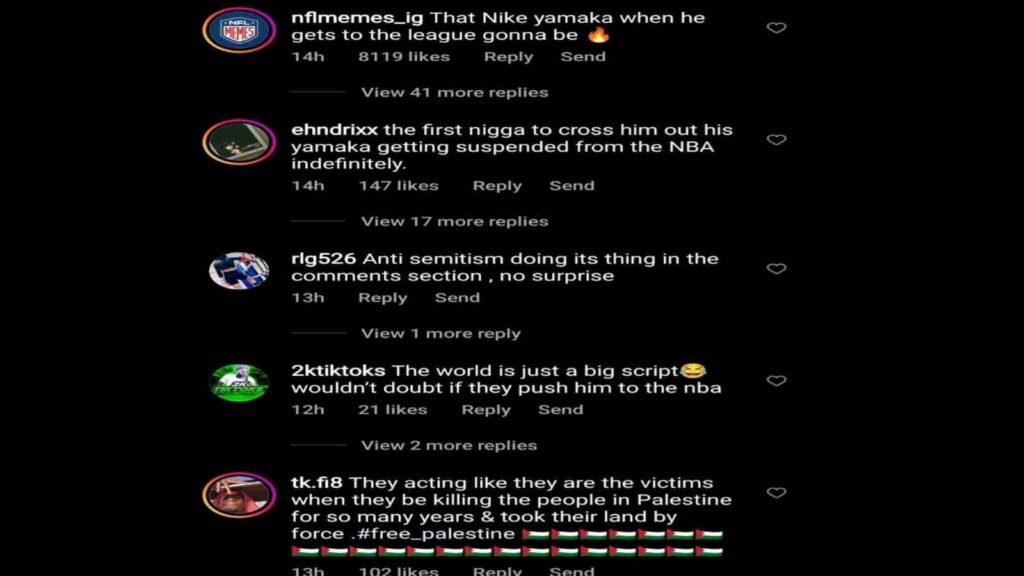Reply to rlg526 comment

[x=382, y=298]
